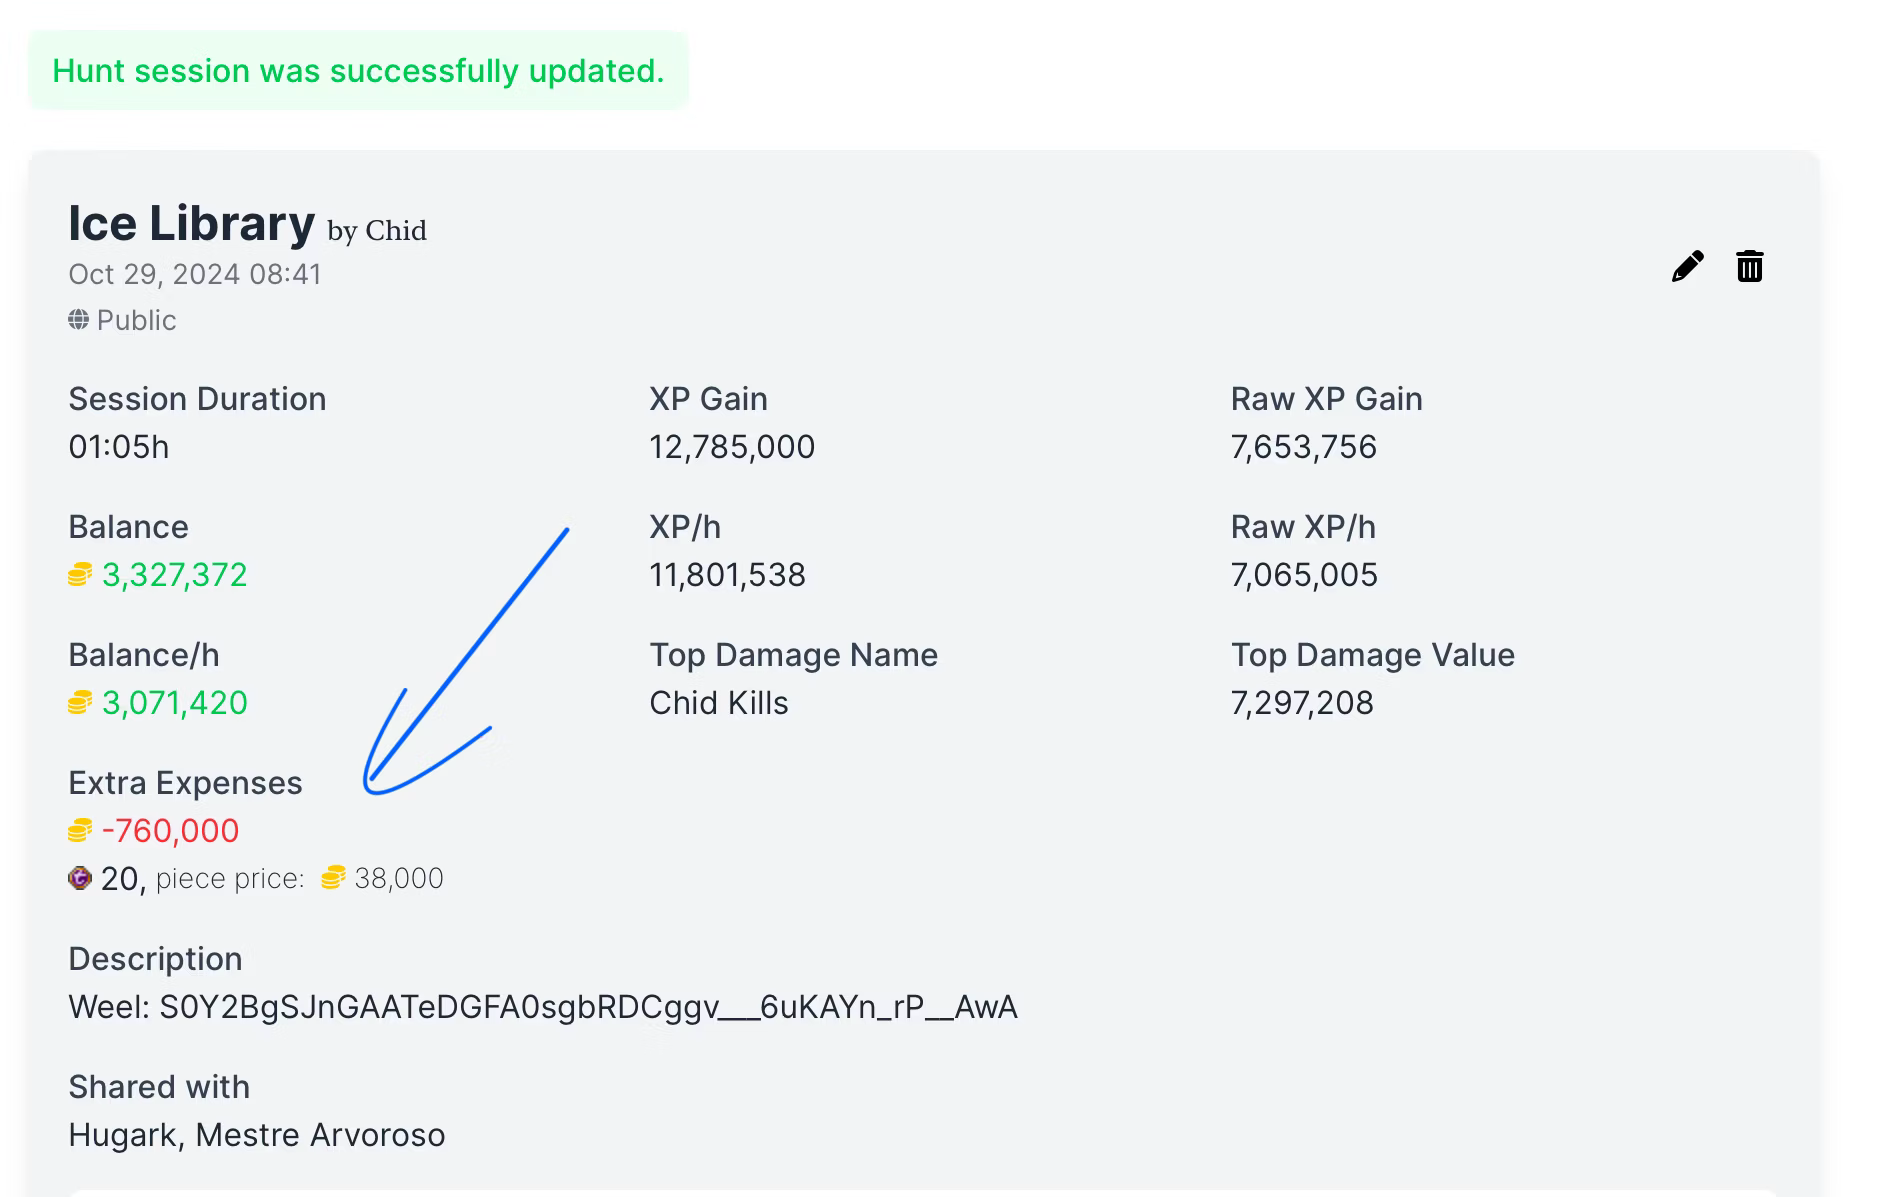Click the trash delete icon
The width and height of the screenshot is (1887, 1197).
click(1750, 266)
